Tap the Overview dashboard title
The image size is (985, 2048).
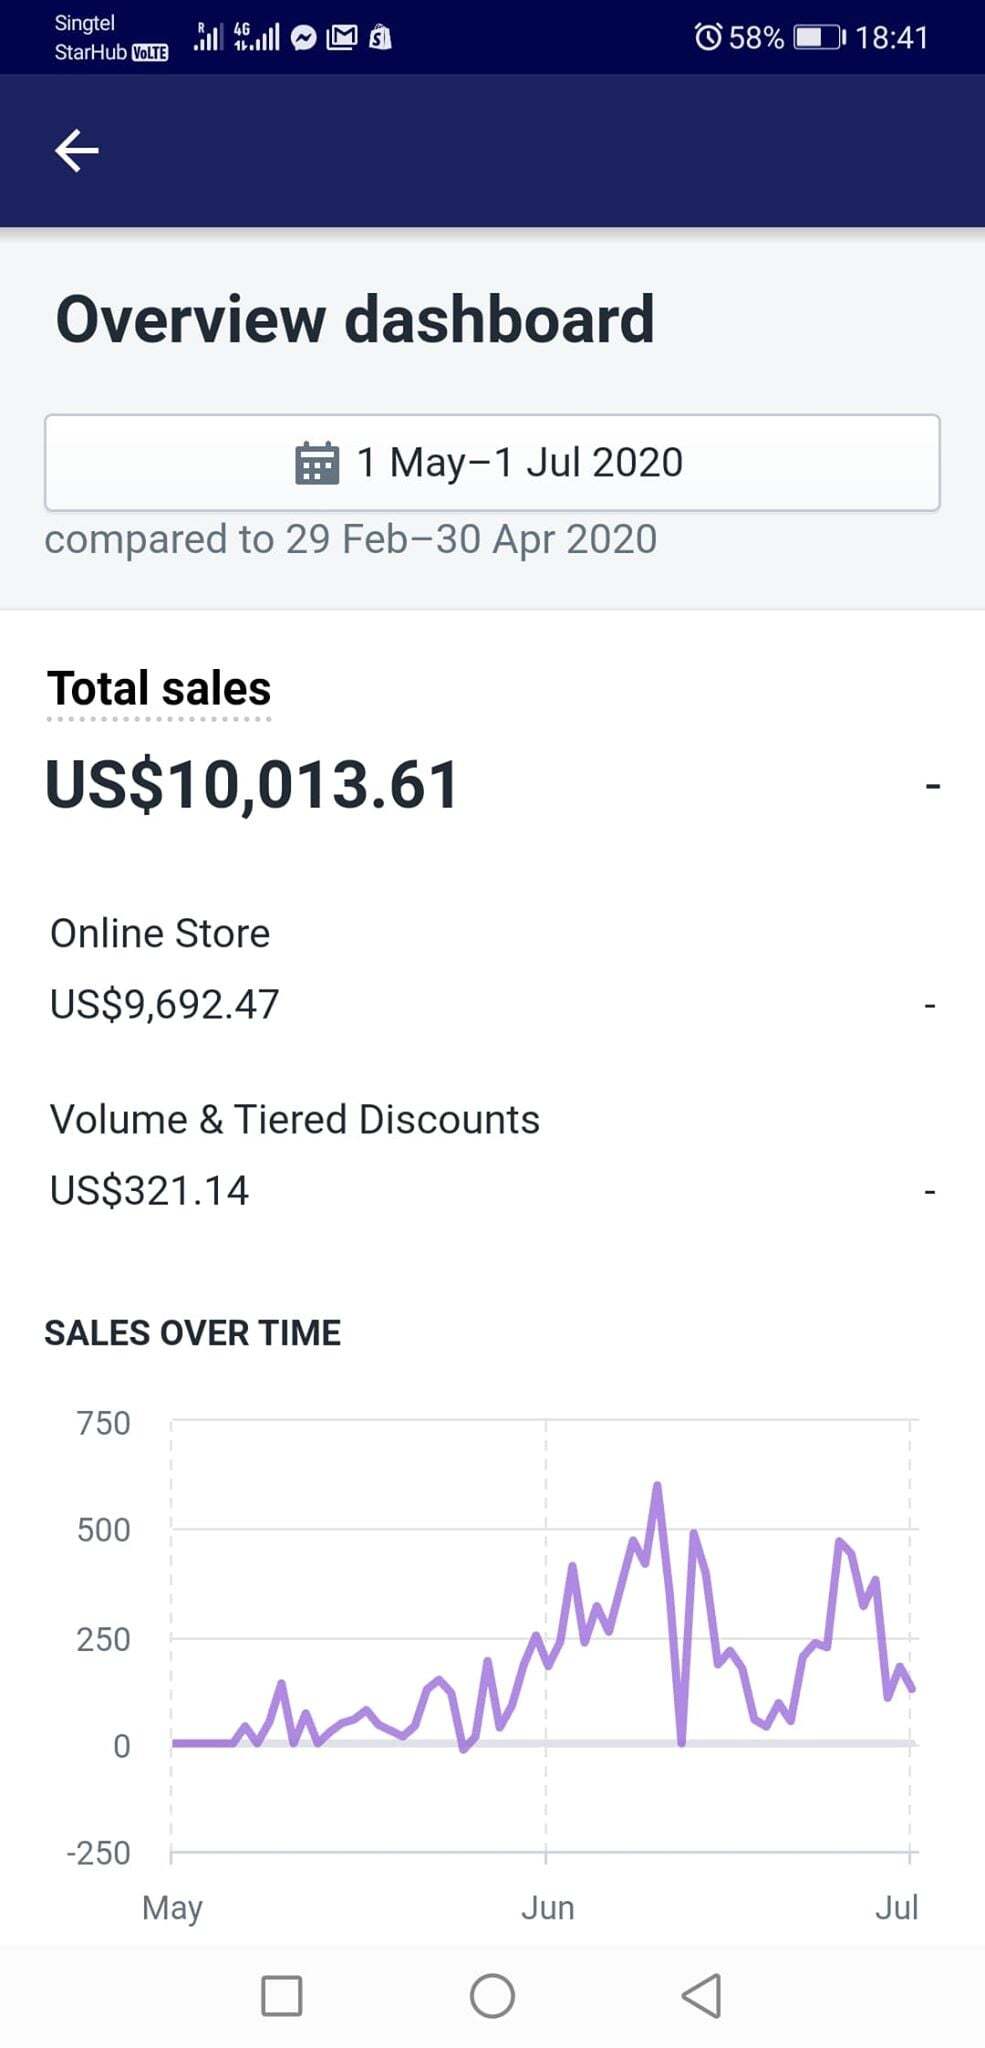point(355,320)
